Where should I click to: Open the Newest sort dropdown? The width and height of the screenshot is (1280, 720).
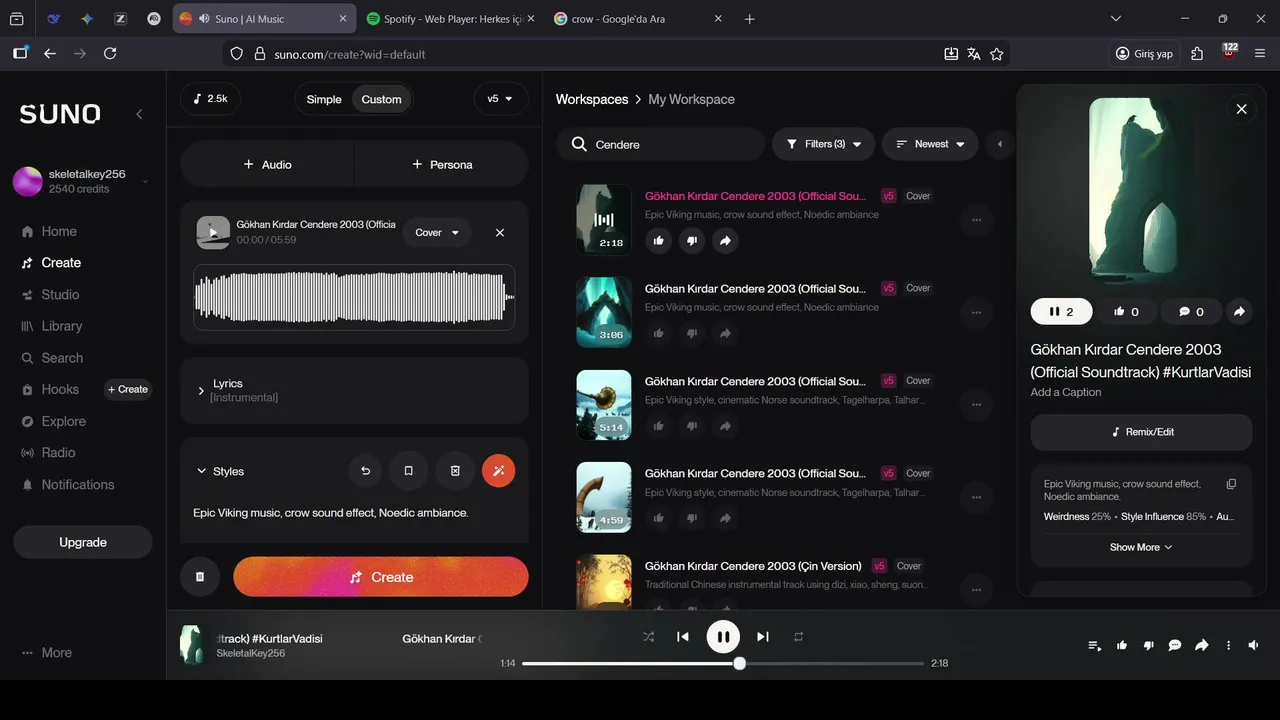coord(930,144)
